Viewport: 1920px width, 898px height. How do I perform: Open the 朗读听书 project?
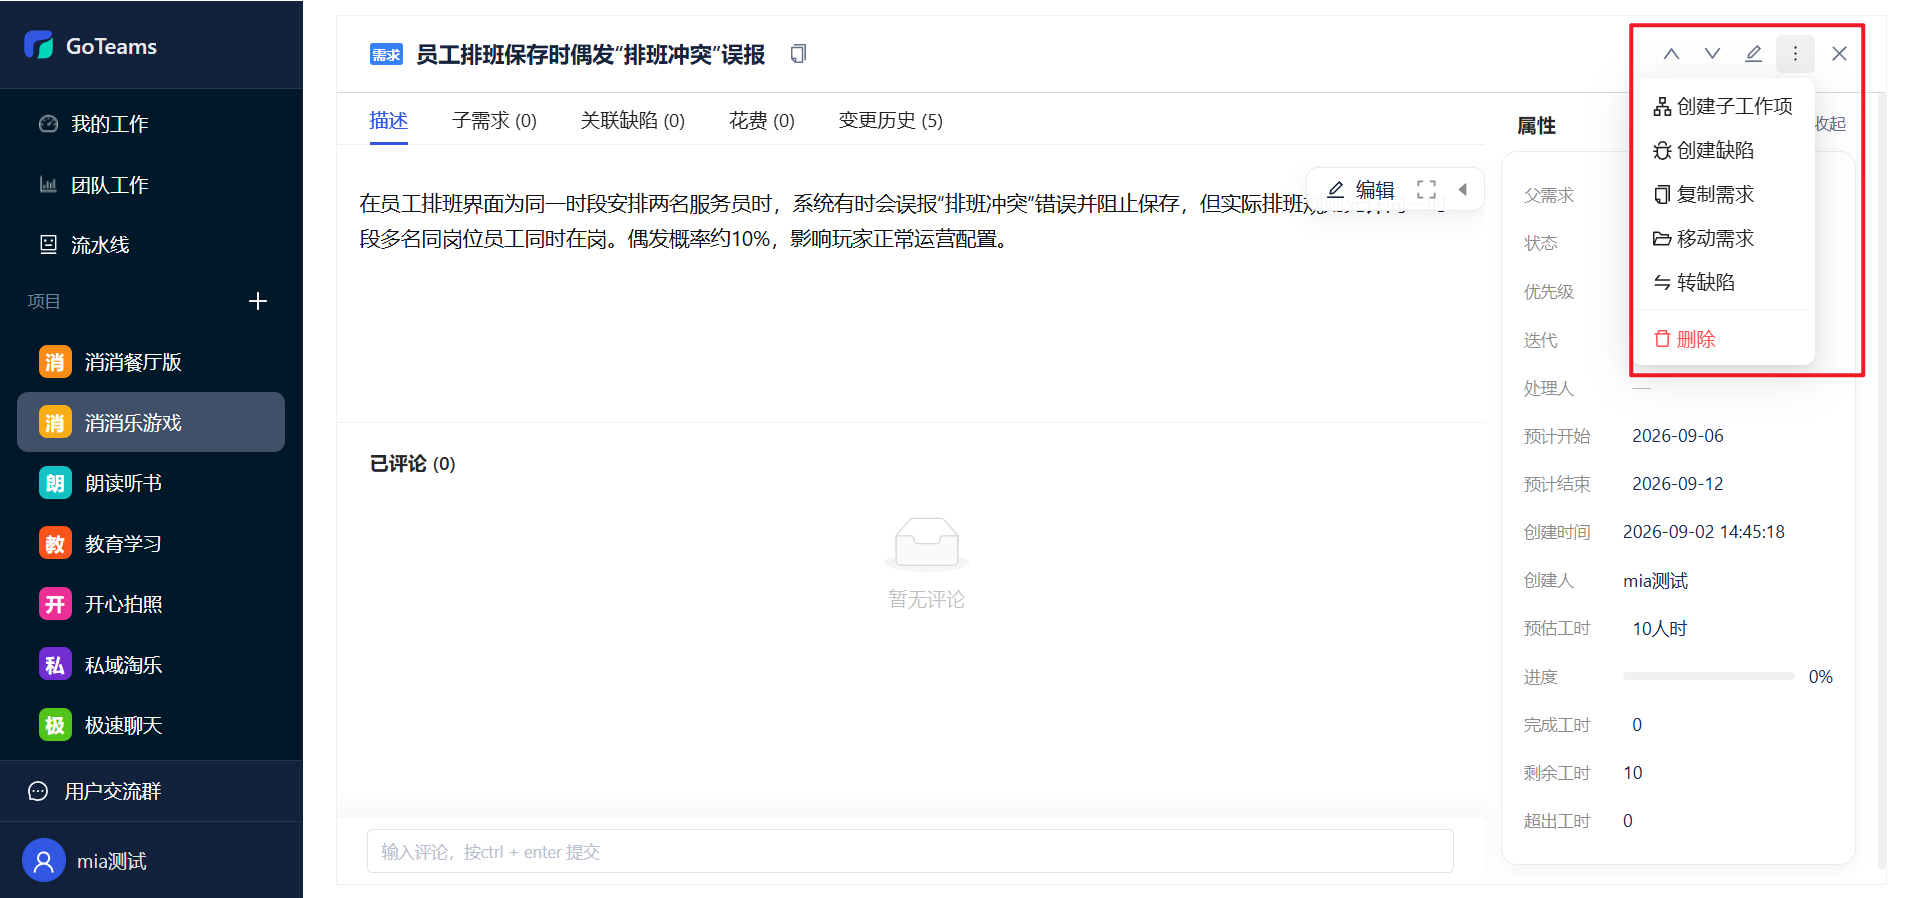151,483
